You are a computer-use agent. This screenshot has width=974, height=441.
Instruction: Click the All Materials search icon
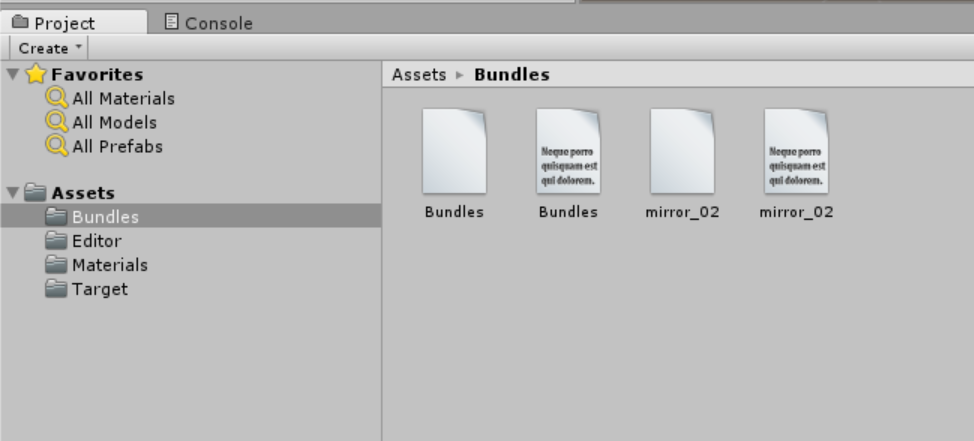pyautogui.click(x=57, y=98)
